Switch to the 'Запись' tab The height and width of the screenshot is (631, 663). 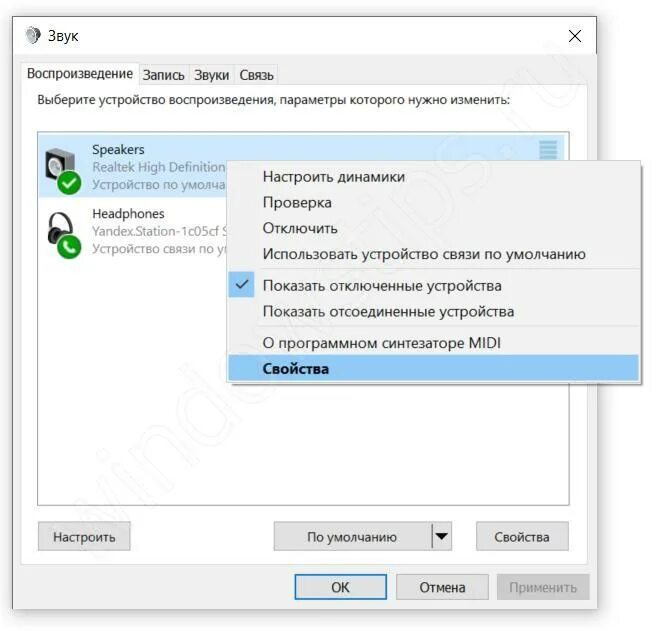[x=163, y=75]
